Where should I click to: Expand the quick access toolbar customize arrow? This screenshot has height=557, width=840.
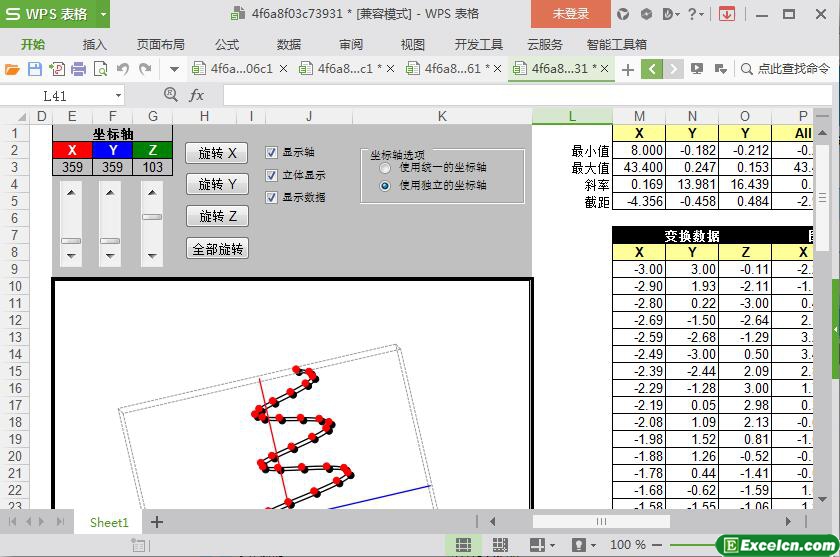pyautogui.click(x=174, y=69)
